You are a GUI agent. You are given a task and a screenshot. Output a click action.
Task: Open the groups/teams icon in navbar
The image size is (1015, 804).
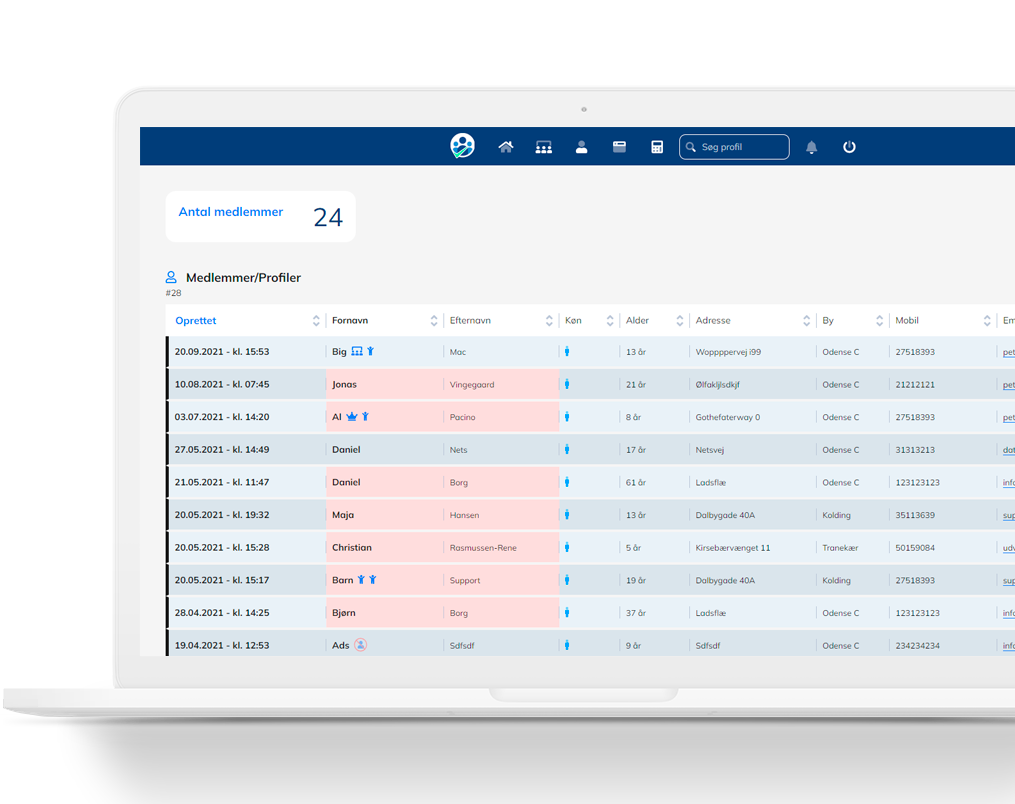pos(543,147)
